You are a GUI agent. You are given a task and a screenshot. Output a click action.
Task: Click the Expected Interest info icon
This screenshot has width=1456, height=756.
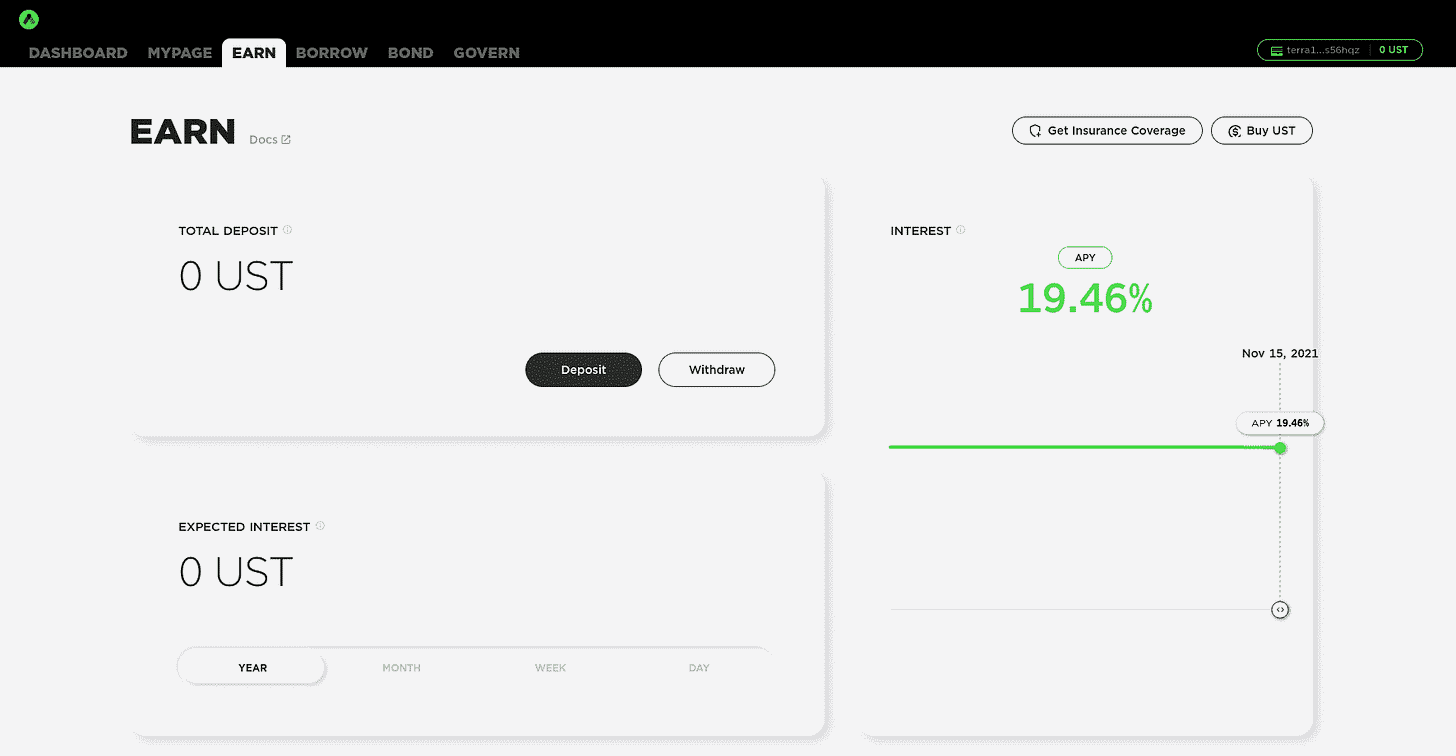tap(320, 526)
